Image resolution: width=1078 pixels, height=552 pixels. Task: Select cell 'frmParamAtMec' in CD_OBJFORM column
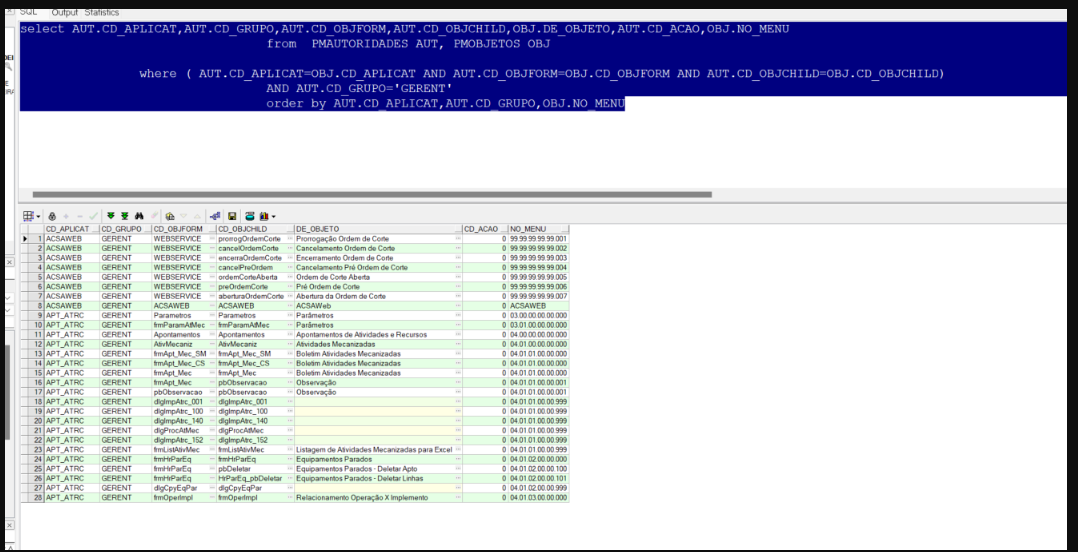click(x=184, y=324)
